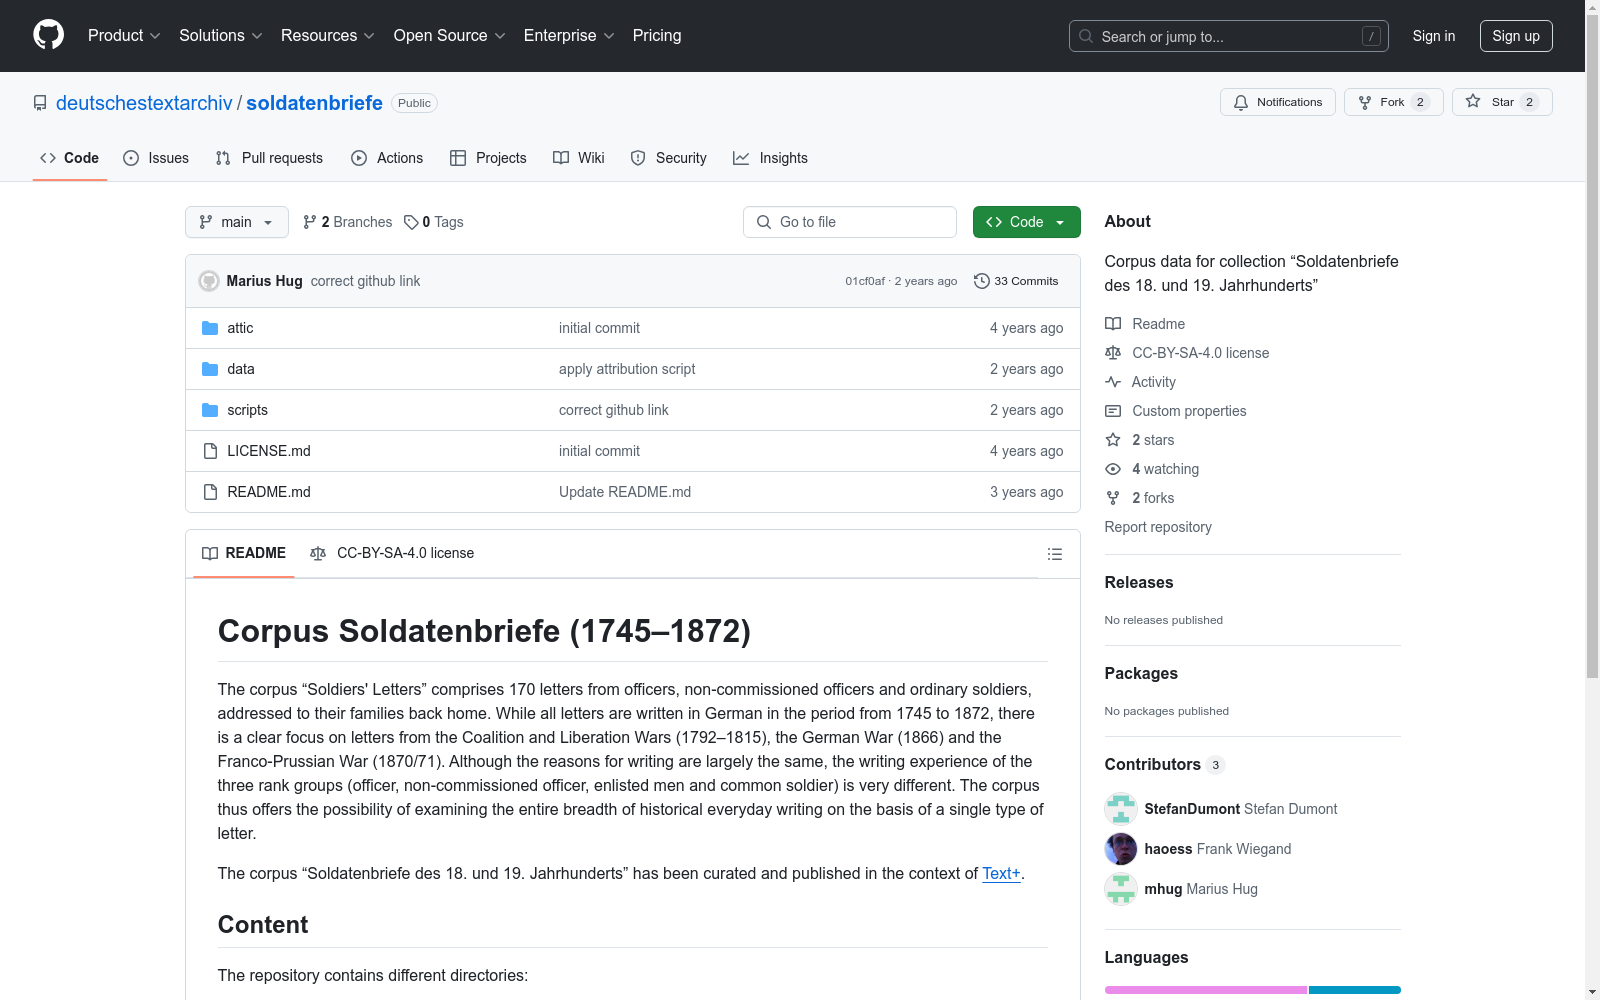Click the README.md file icon
This screenshot has height=1000, width=1600.
[x=210, y=492]
